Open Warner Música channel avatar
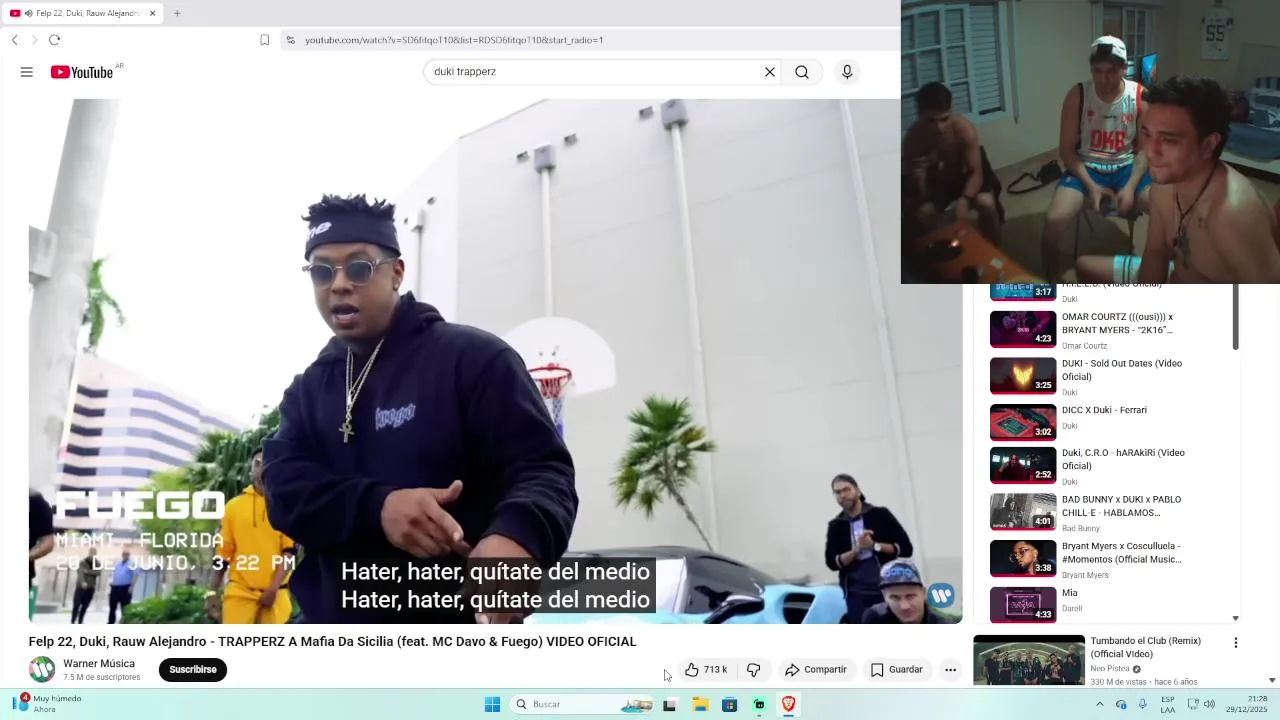 42,670
